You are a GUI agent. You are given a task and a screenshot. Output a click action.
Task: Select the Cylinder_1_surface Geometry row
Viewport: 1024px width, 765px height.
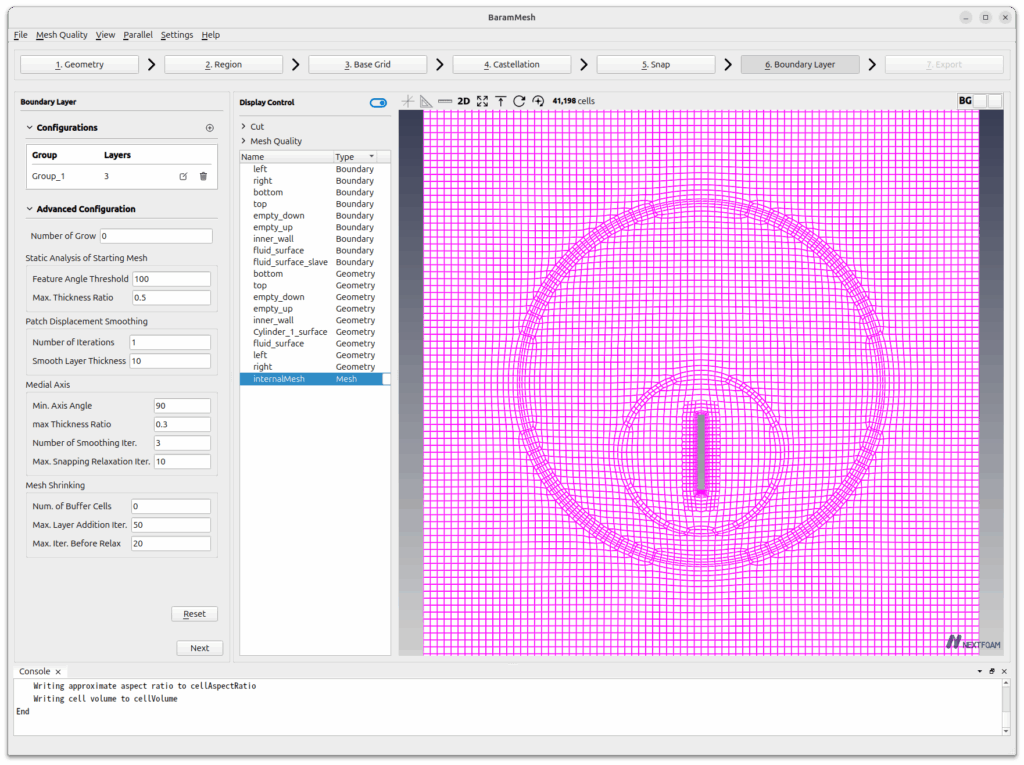(315, 332)
